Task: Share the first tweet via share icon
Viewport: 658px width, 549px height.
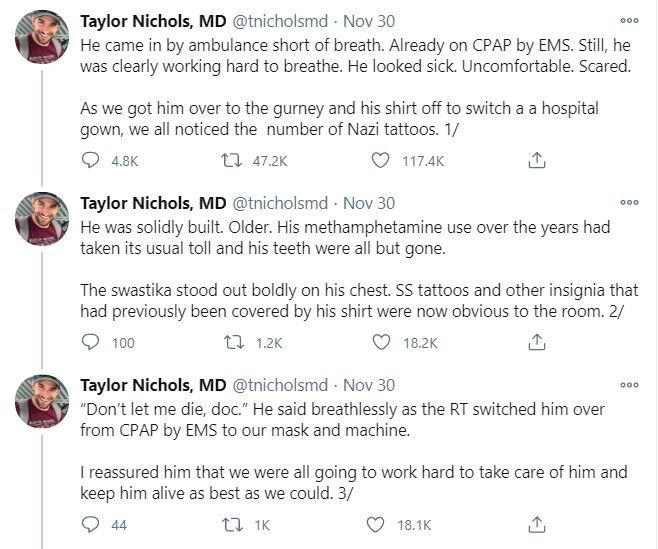Action: 536,160
